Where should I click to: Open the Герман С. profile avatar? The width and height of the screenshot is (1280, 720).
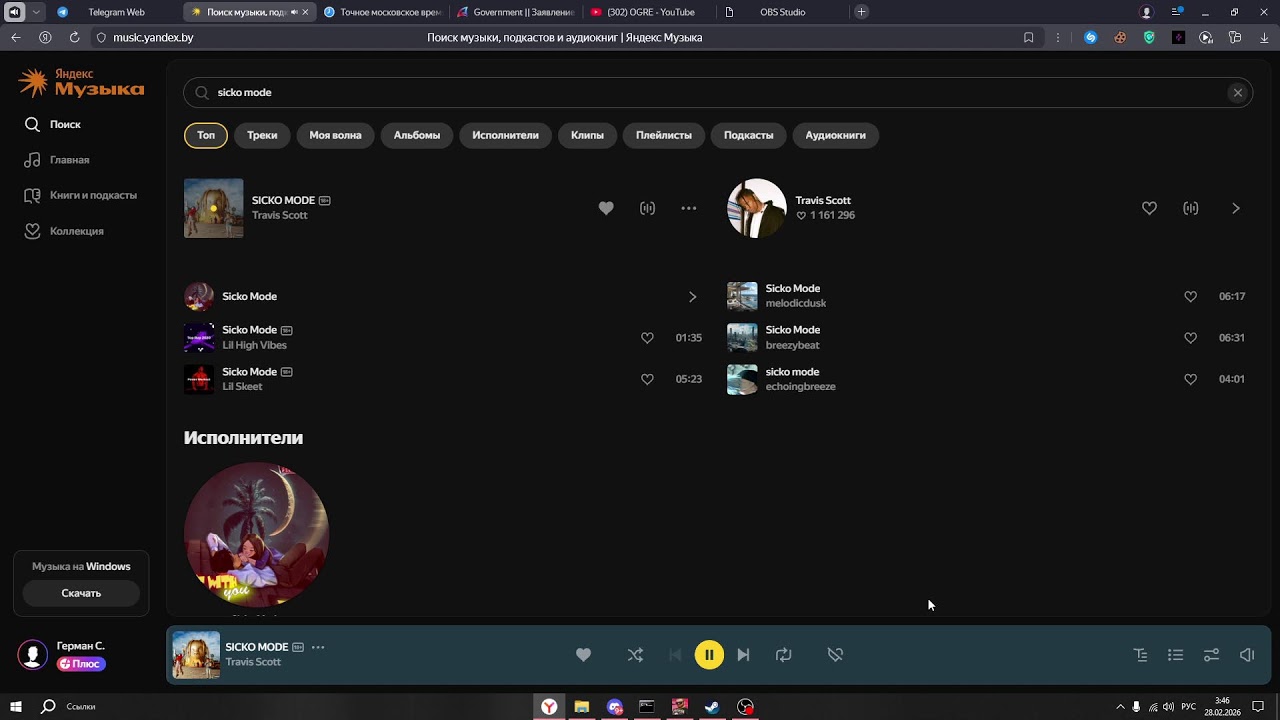tap(33, 655)
